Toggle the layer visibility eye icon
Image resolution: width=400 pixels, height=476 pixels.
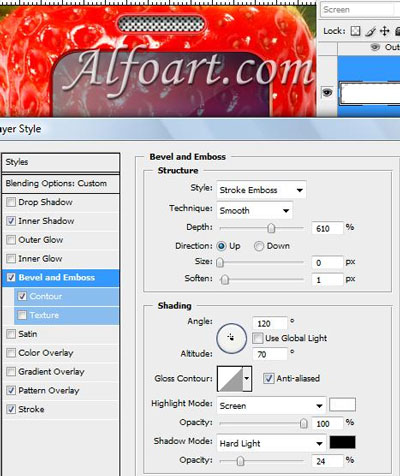327,92
